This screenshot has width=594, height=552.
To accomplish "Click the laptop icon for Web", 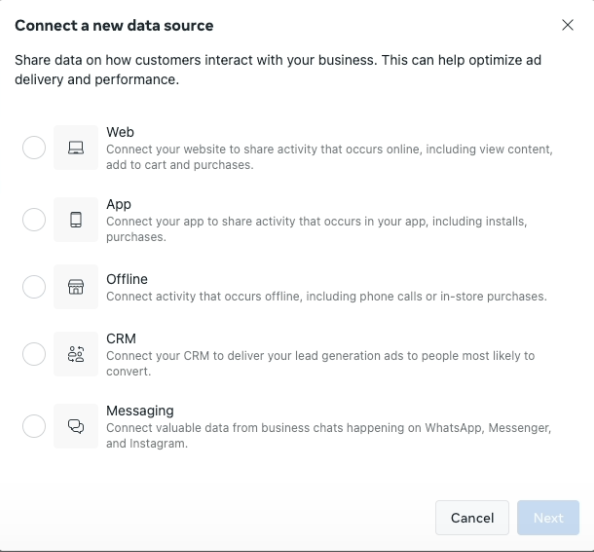I will pyautogui.click(x=76, y=147).
